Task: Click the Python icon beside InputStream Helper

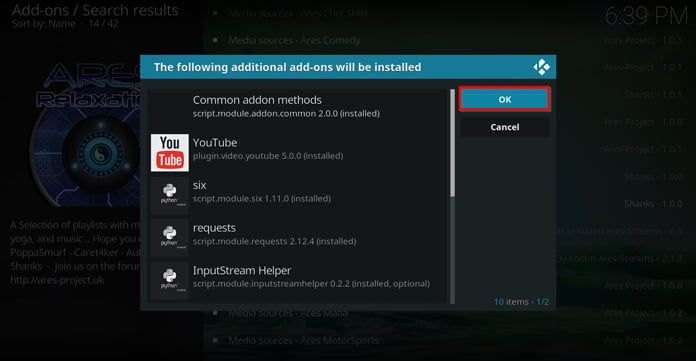Action: click(170, 280)
